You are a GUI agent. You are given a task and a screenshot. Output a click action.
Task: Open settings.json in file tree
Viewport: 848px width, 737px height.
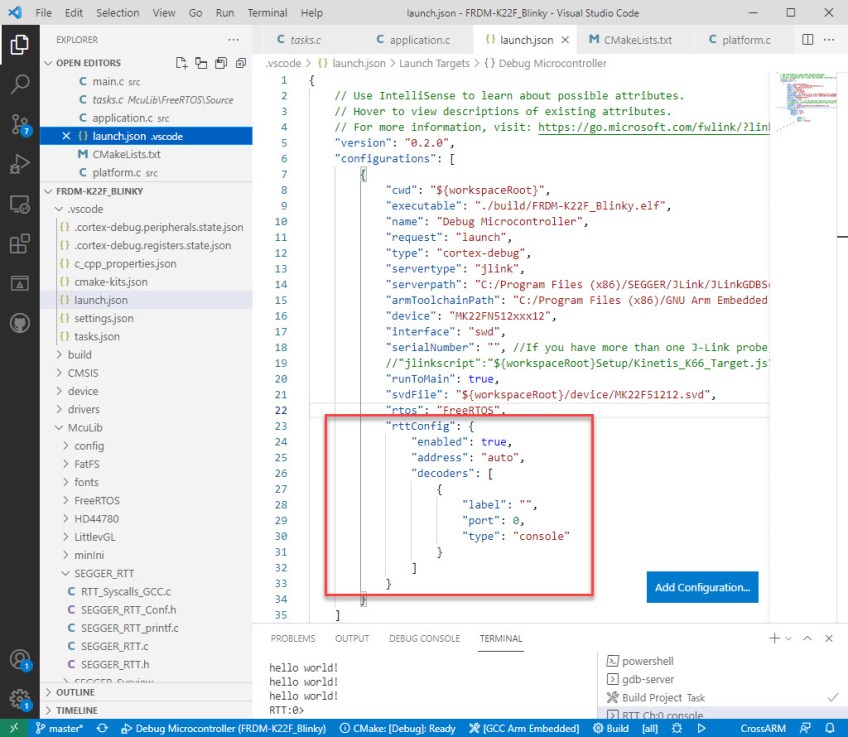point(102,318)
